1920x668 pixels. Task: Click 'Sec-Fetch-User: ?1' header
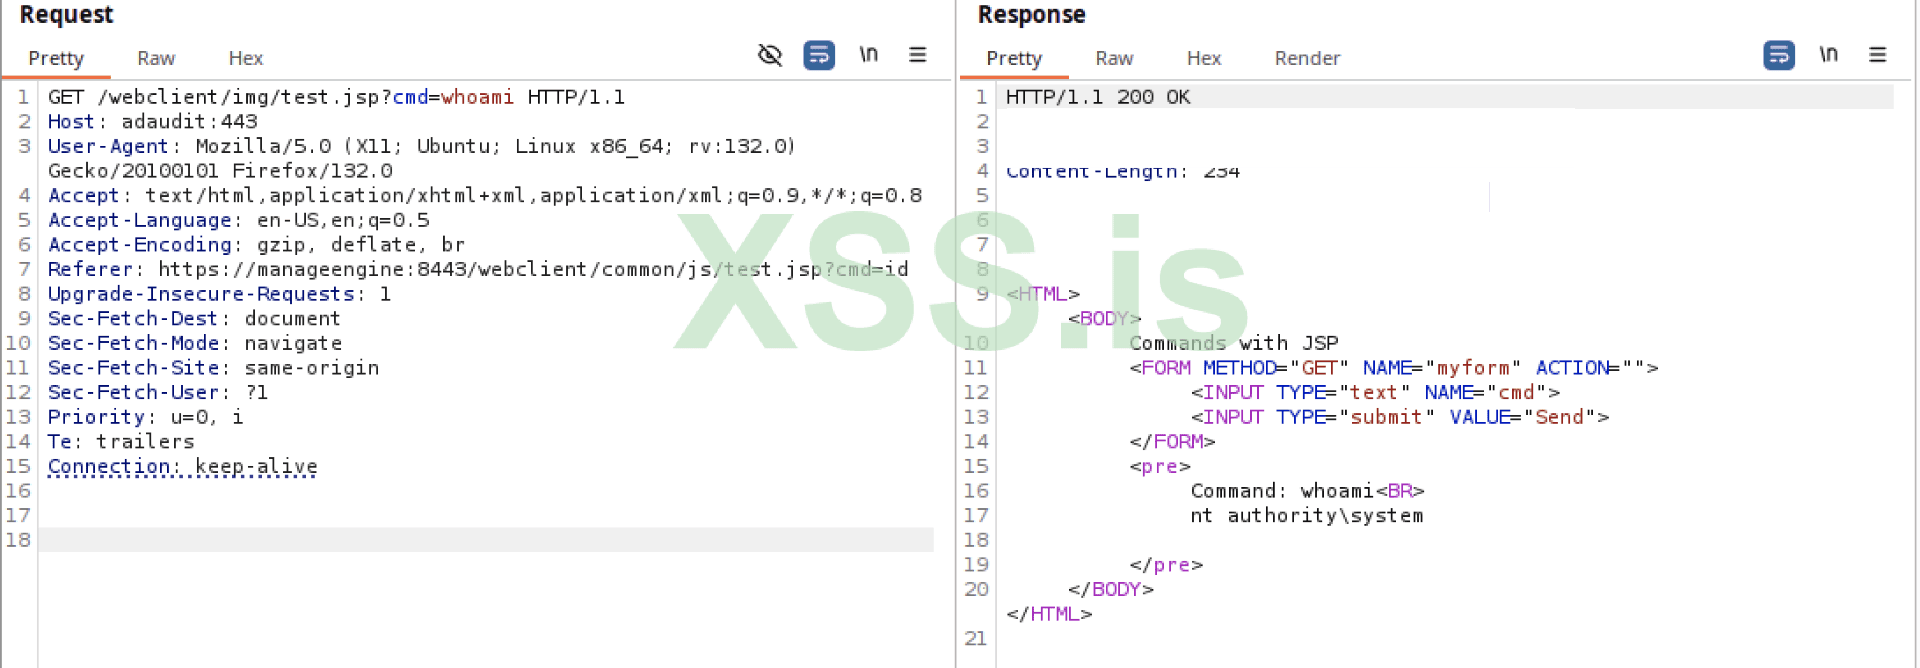[x=157, y=392]
